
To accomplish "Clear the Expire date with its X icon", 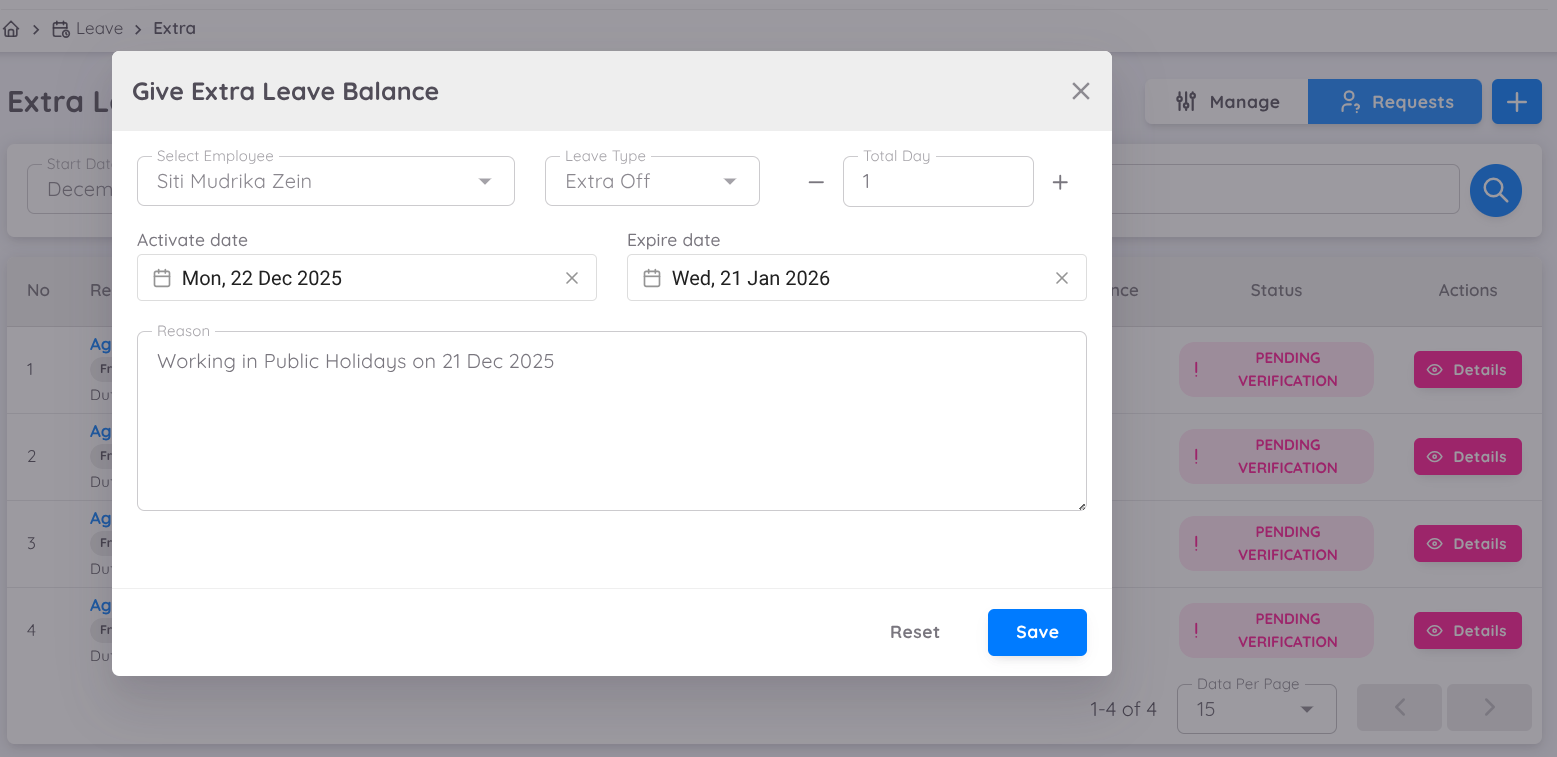I will click(x=1062, y=278).
